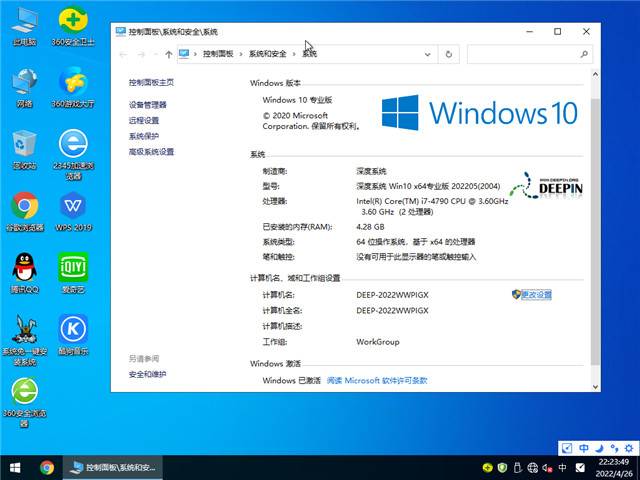Toggle IME punctuation mode button
This screenshot has height=480, width=640.
tap(613, 448)
